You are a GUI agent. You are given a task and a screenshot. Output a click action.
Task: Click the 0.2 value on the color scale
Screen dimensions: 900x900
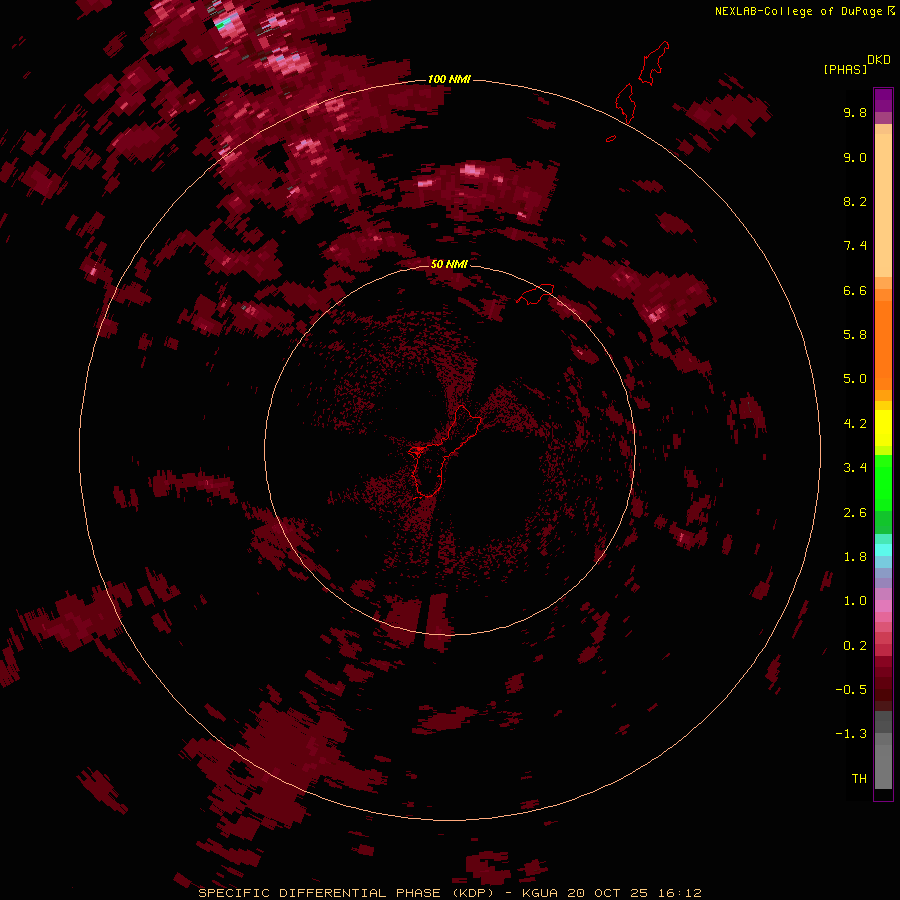[855, 646]
